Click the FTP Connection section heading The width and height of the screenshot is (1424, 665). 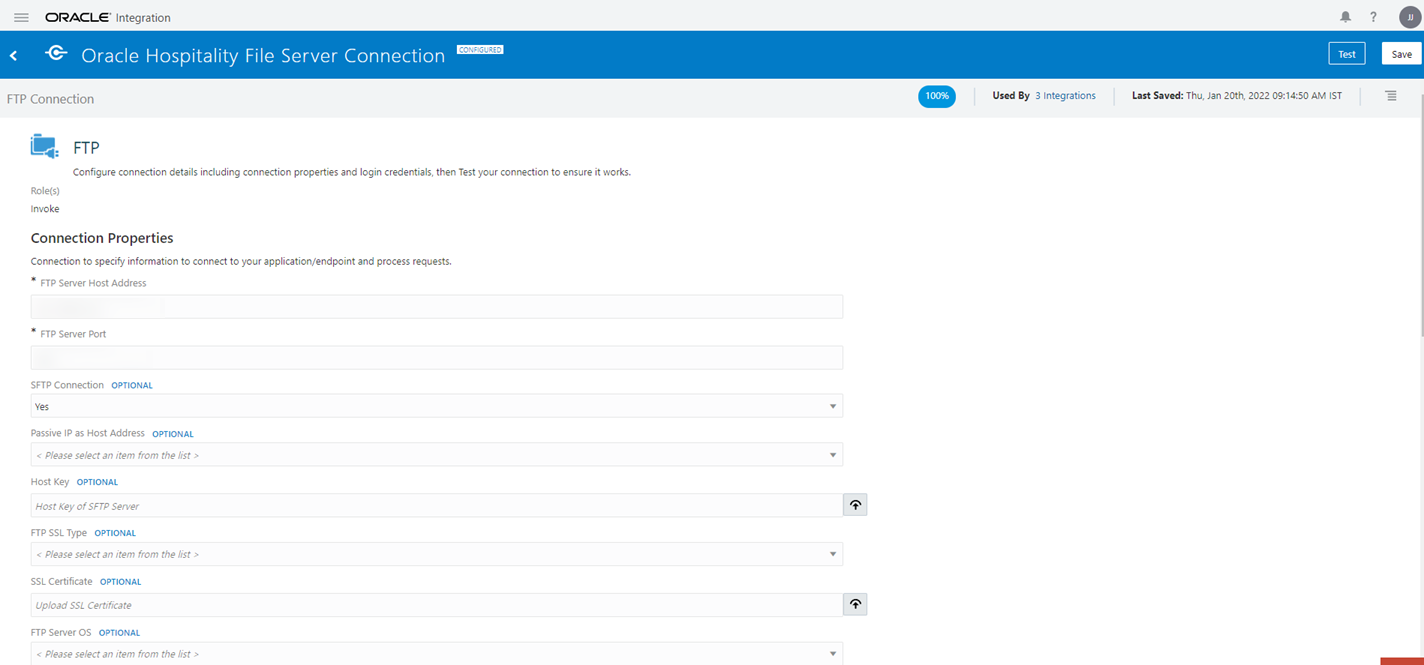point(50,99)
